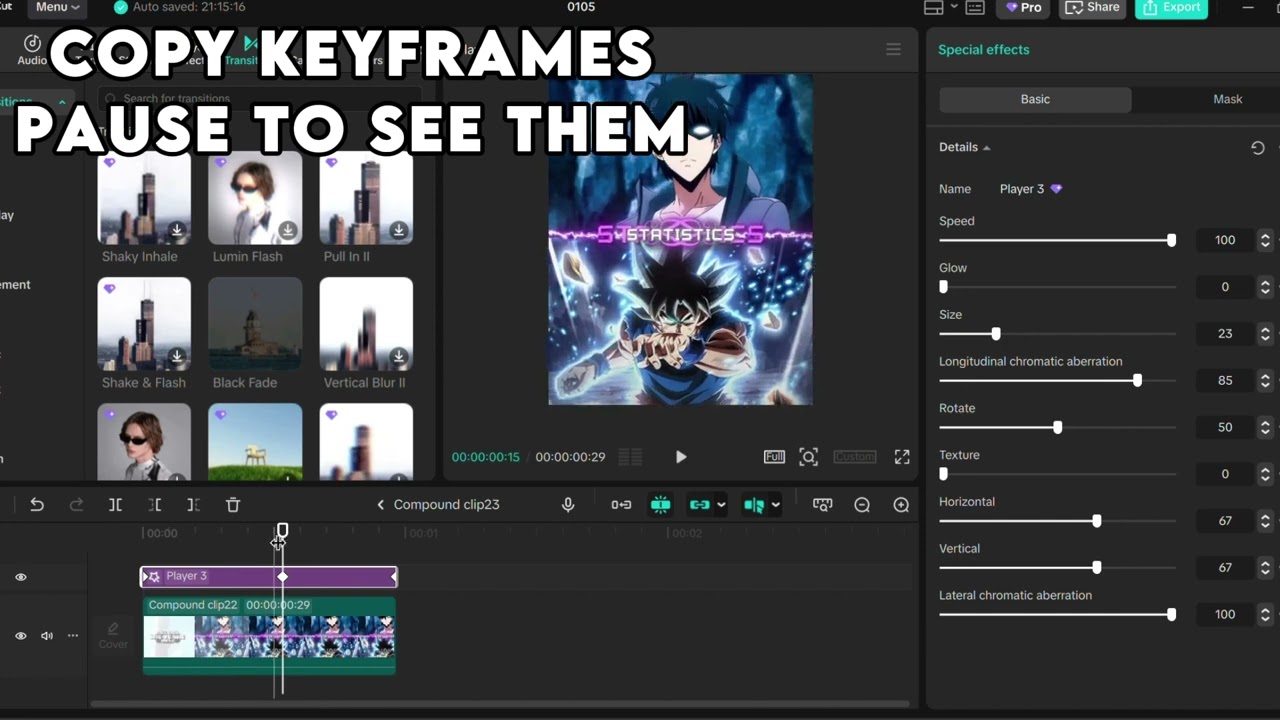Click the Size value field showing 23
Viewport: 1280px width, 720px height.
tap(1225, 334)
